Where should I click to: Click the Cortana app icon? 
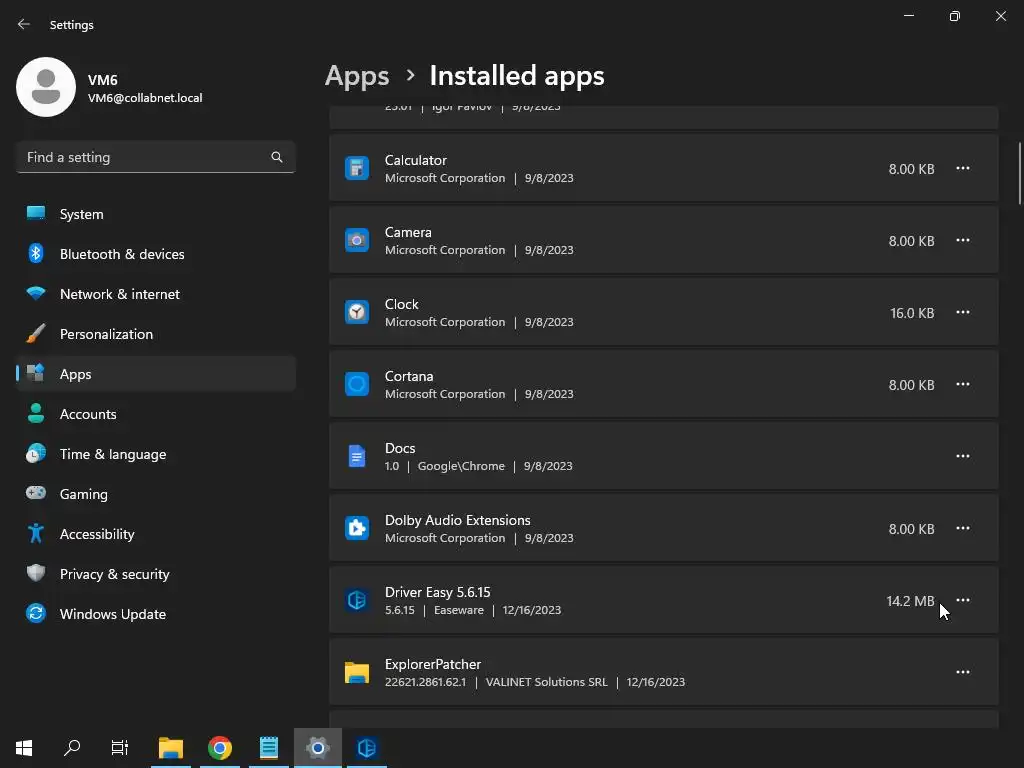357,384
